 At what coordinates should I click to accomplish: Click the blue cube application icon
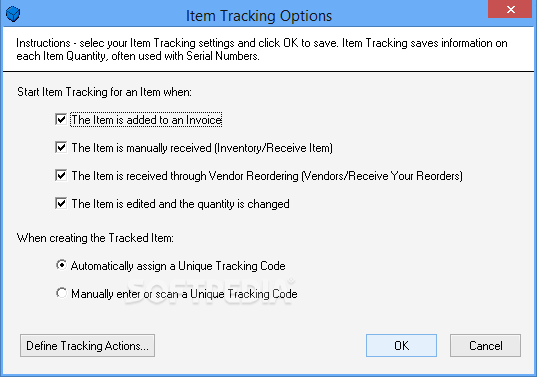[13, 14]
